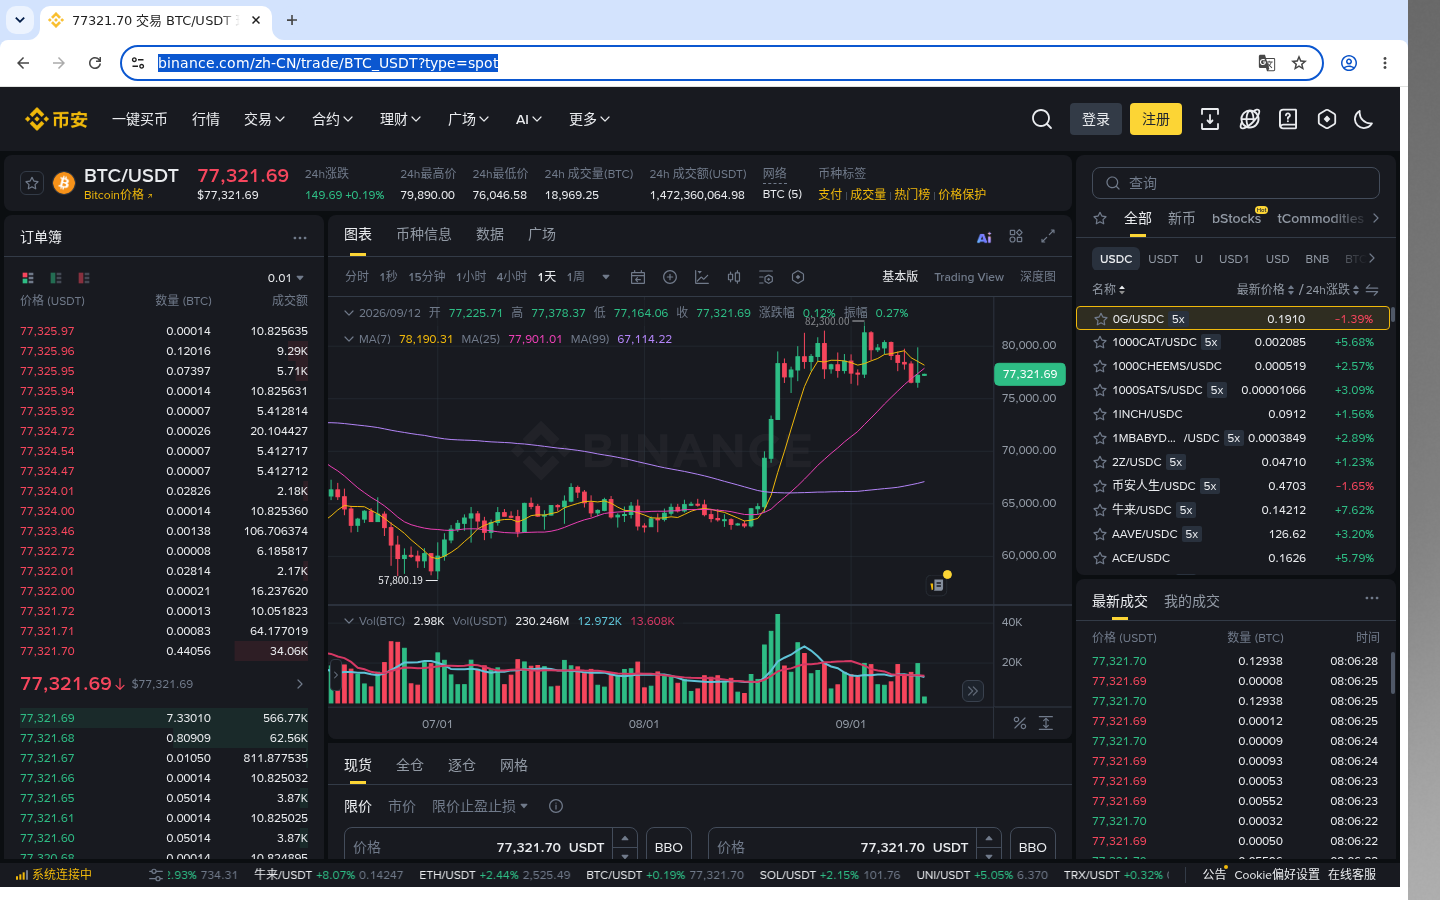Open the 0.01 price precision dropdown
Viewport: 1440px width, 900px height.
click(x=286, y=278)
